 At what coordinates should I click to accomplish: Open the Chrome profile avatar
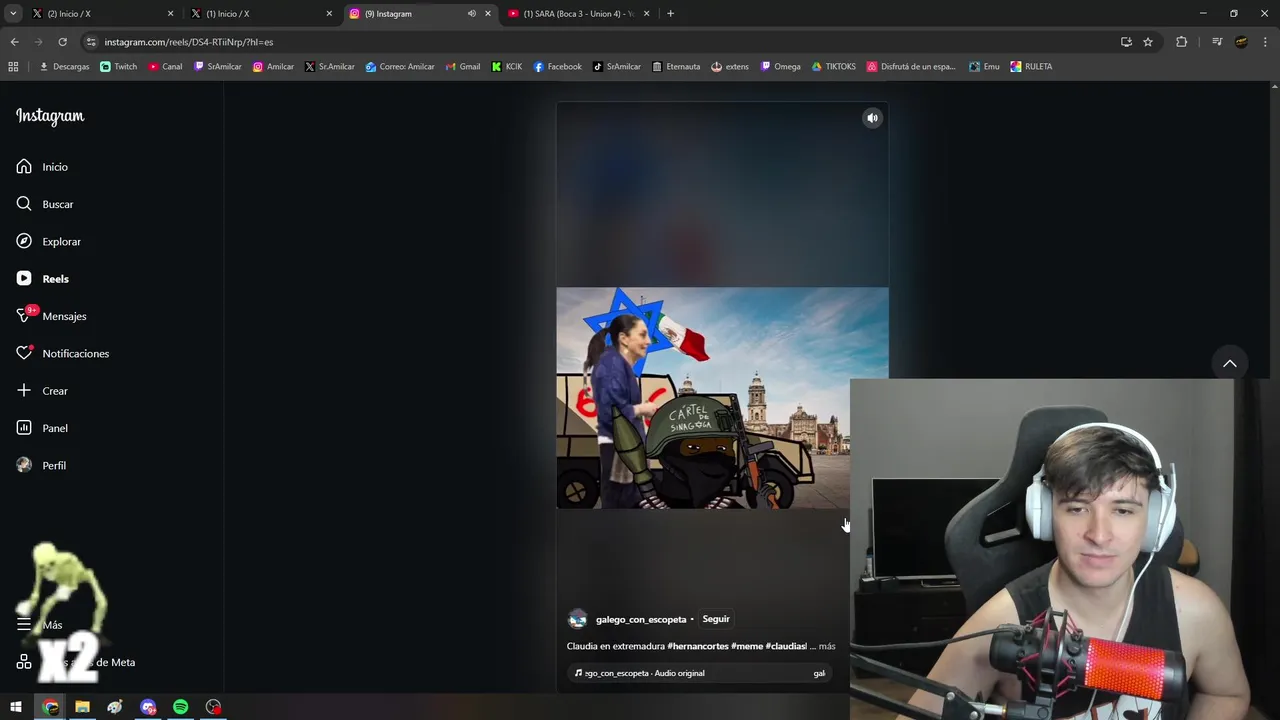pyautogui.click(x=1241, y=42)
